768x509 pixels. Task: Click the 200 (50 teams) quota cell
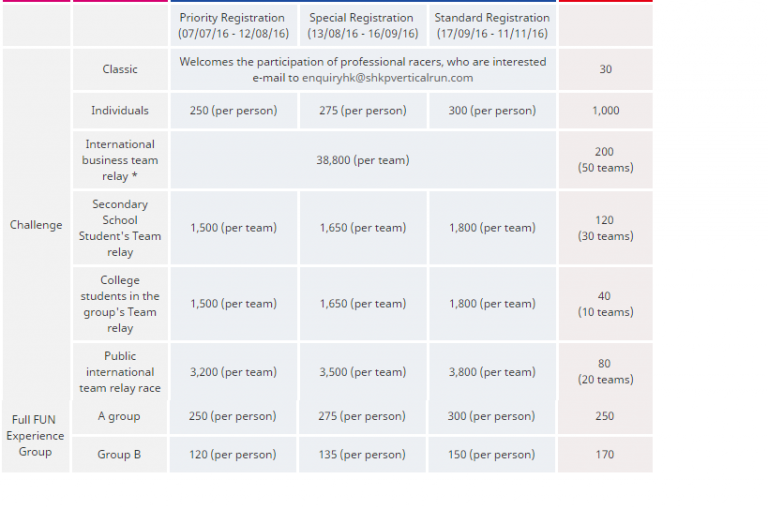click(605, 160)
